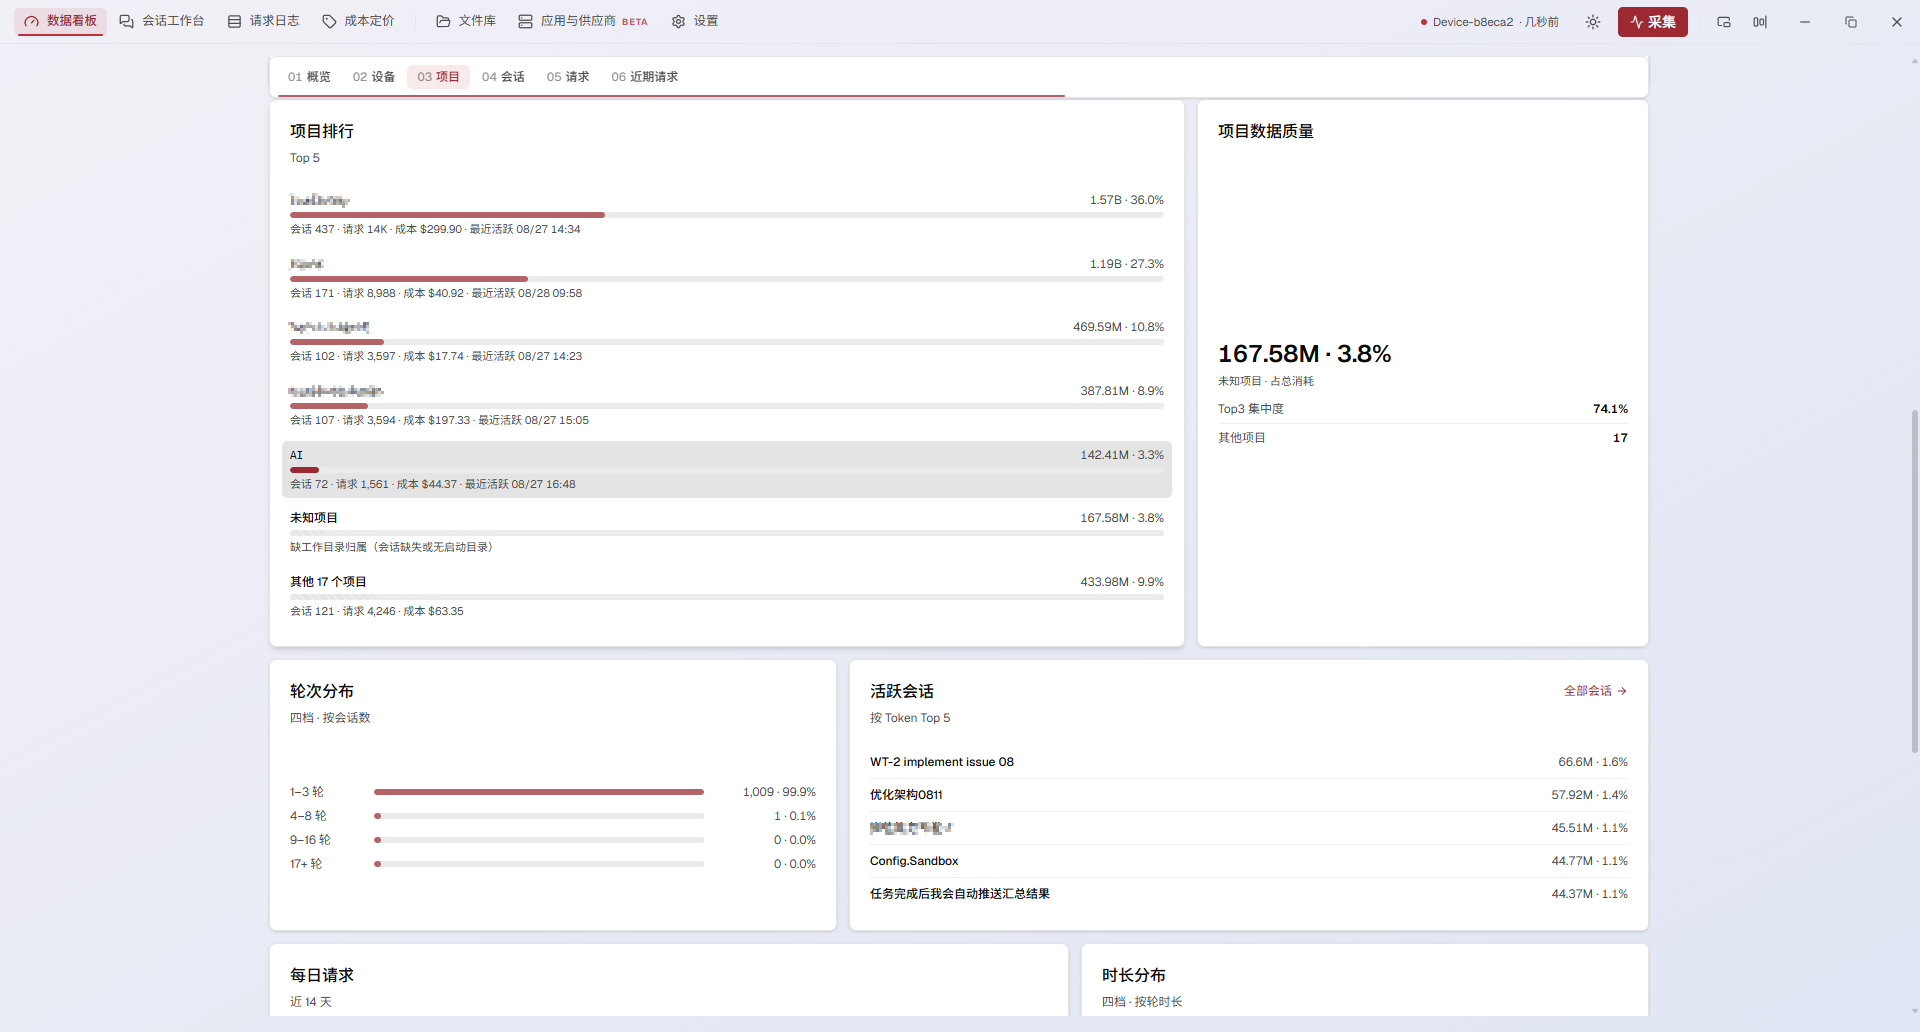Click the 轮次分布 card heading
Image resolution: width=1920 pixels, height=1032 pixels.
[x=322, y=691]
